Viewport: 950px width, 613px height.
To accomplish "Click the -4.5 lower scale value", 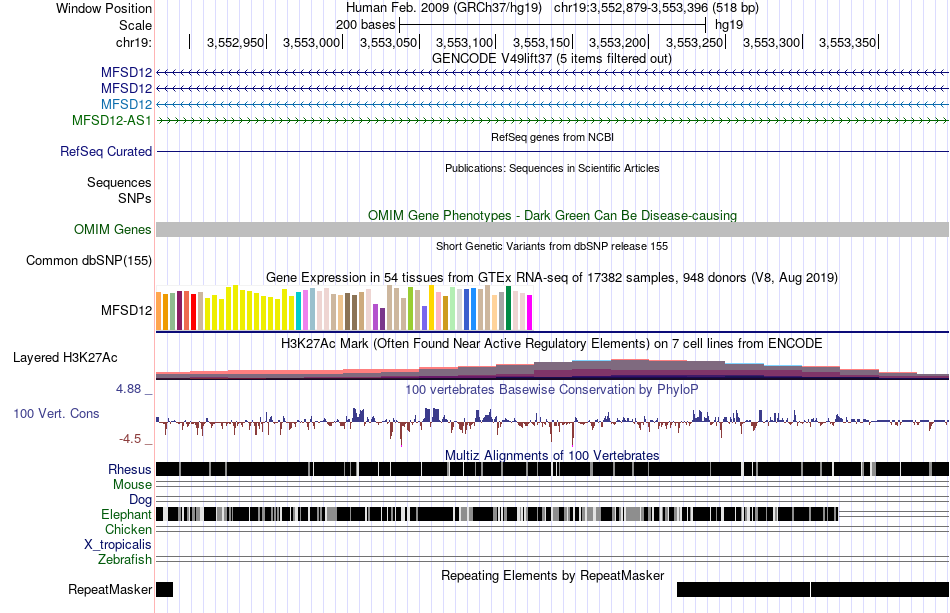I will pos(130,439).
